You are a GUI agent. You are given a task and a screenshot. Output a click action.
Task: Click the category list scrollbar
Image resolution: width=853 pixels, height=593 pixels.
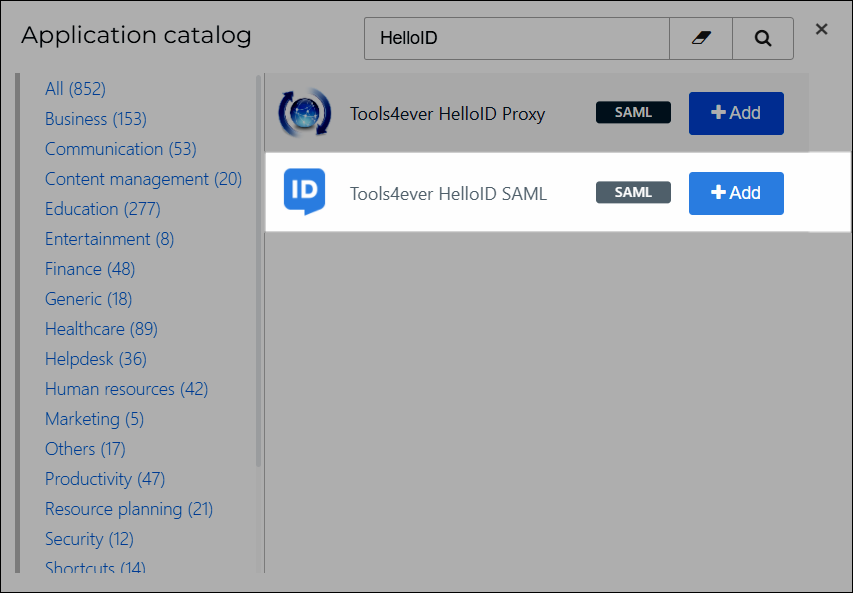258,271
